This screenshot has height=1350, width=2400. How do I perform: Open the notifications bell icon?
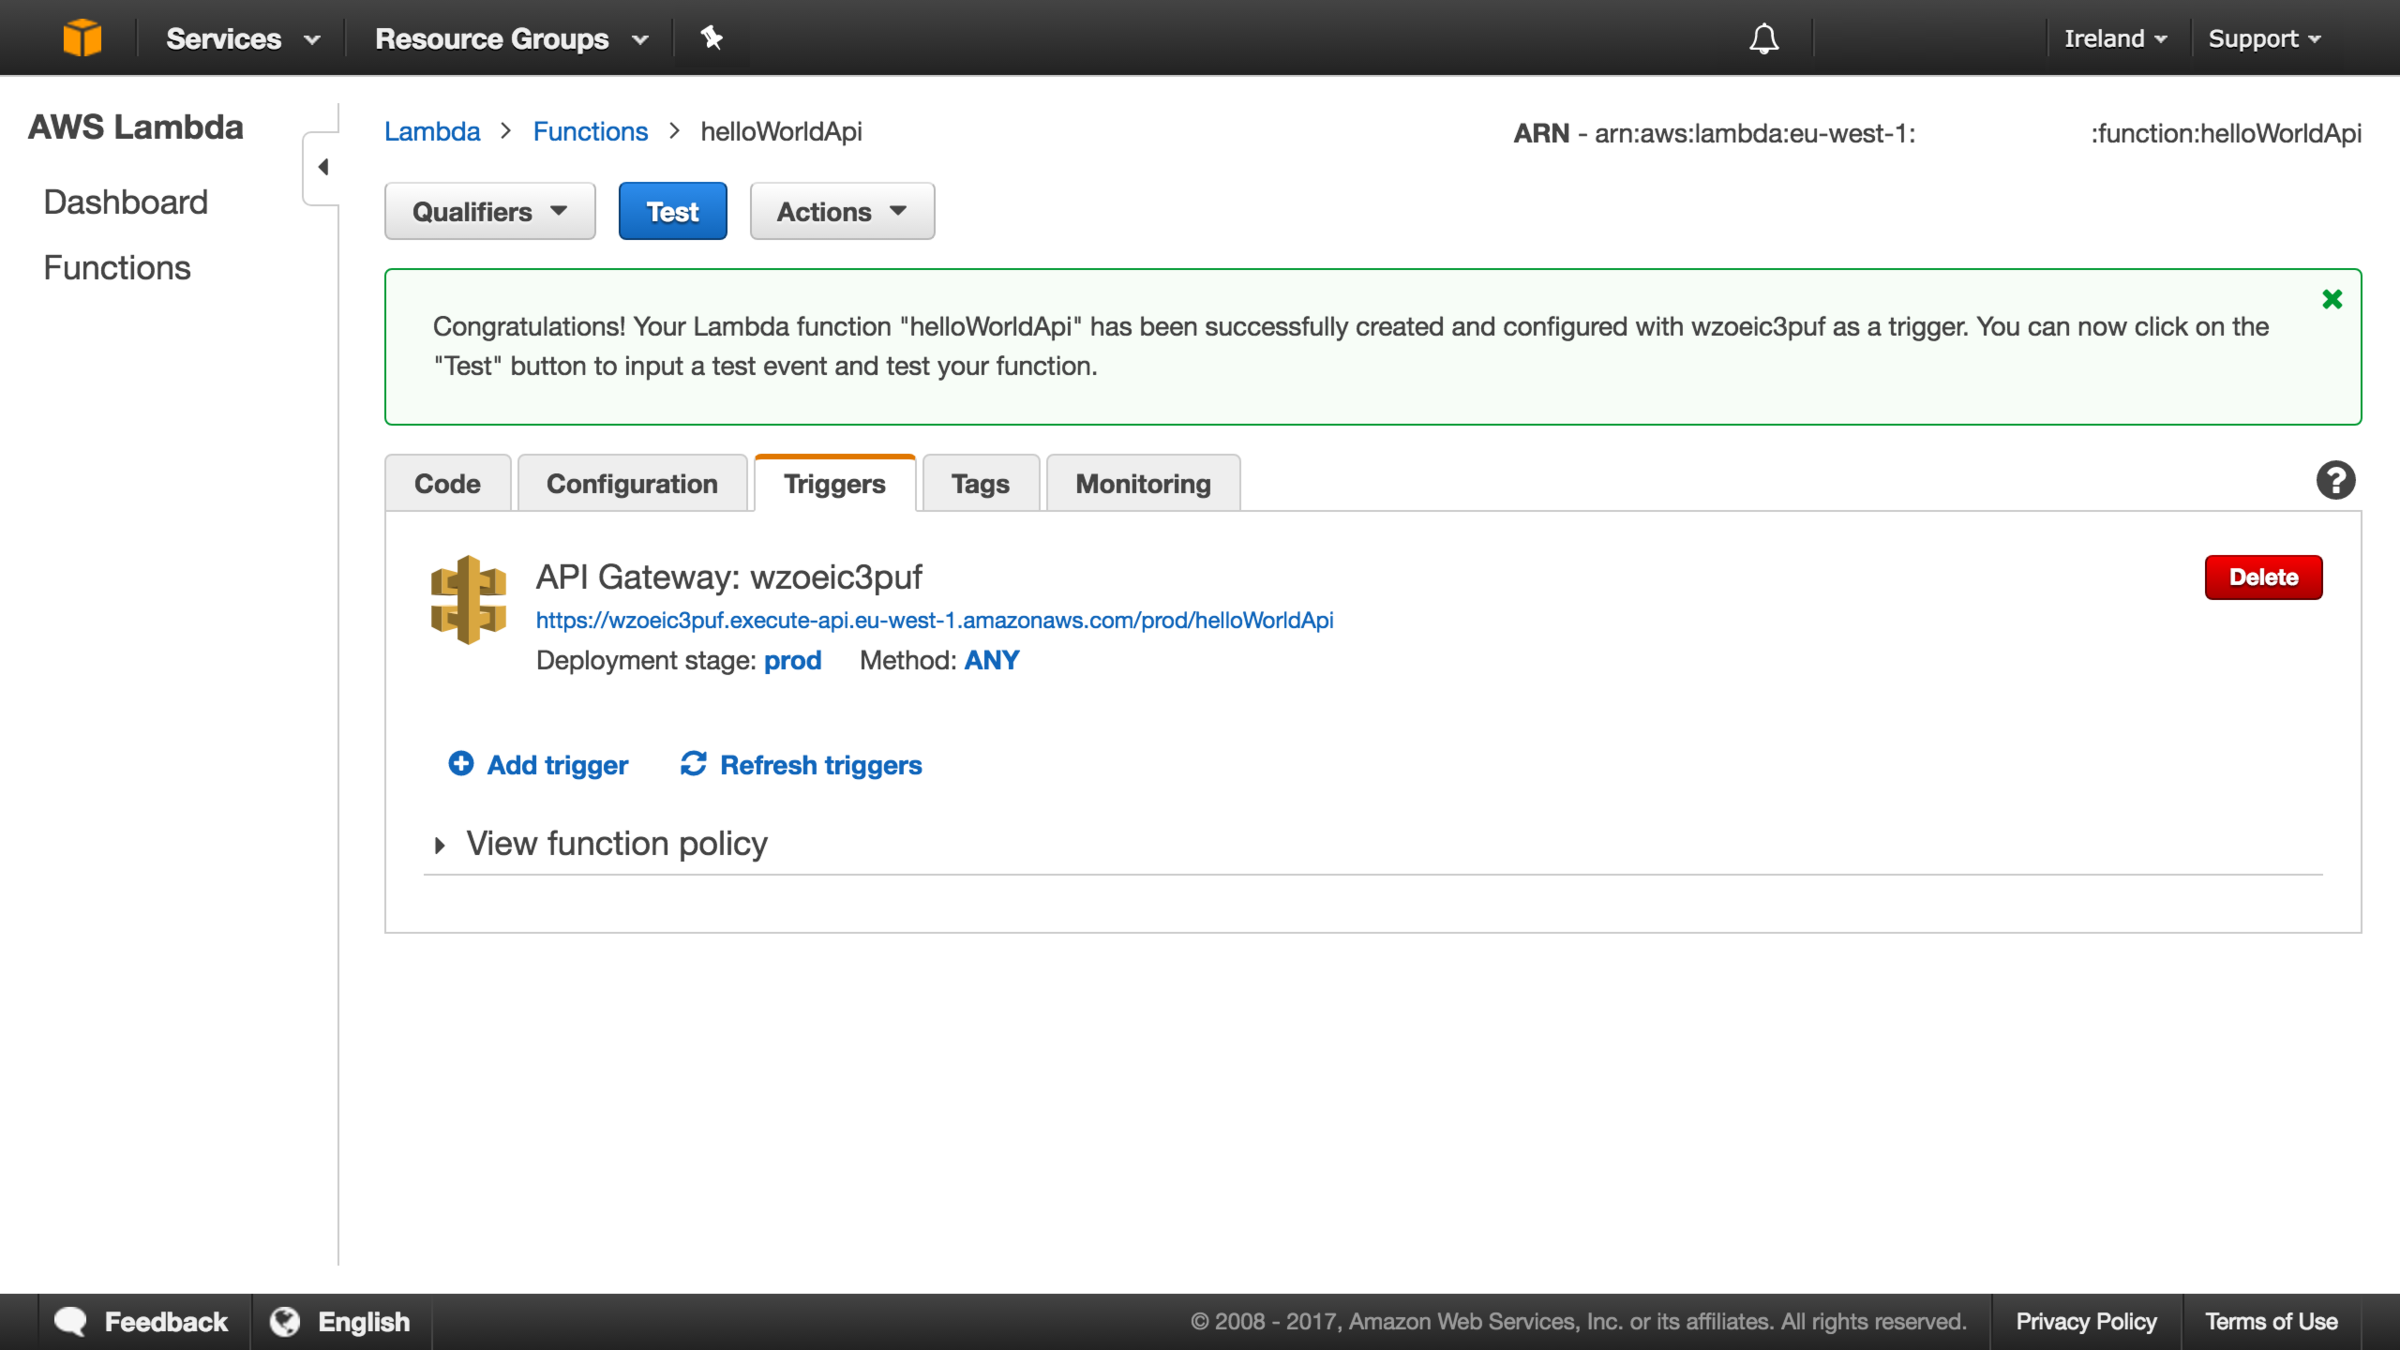tap(1764, 38)
